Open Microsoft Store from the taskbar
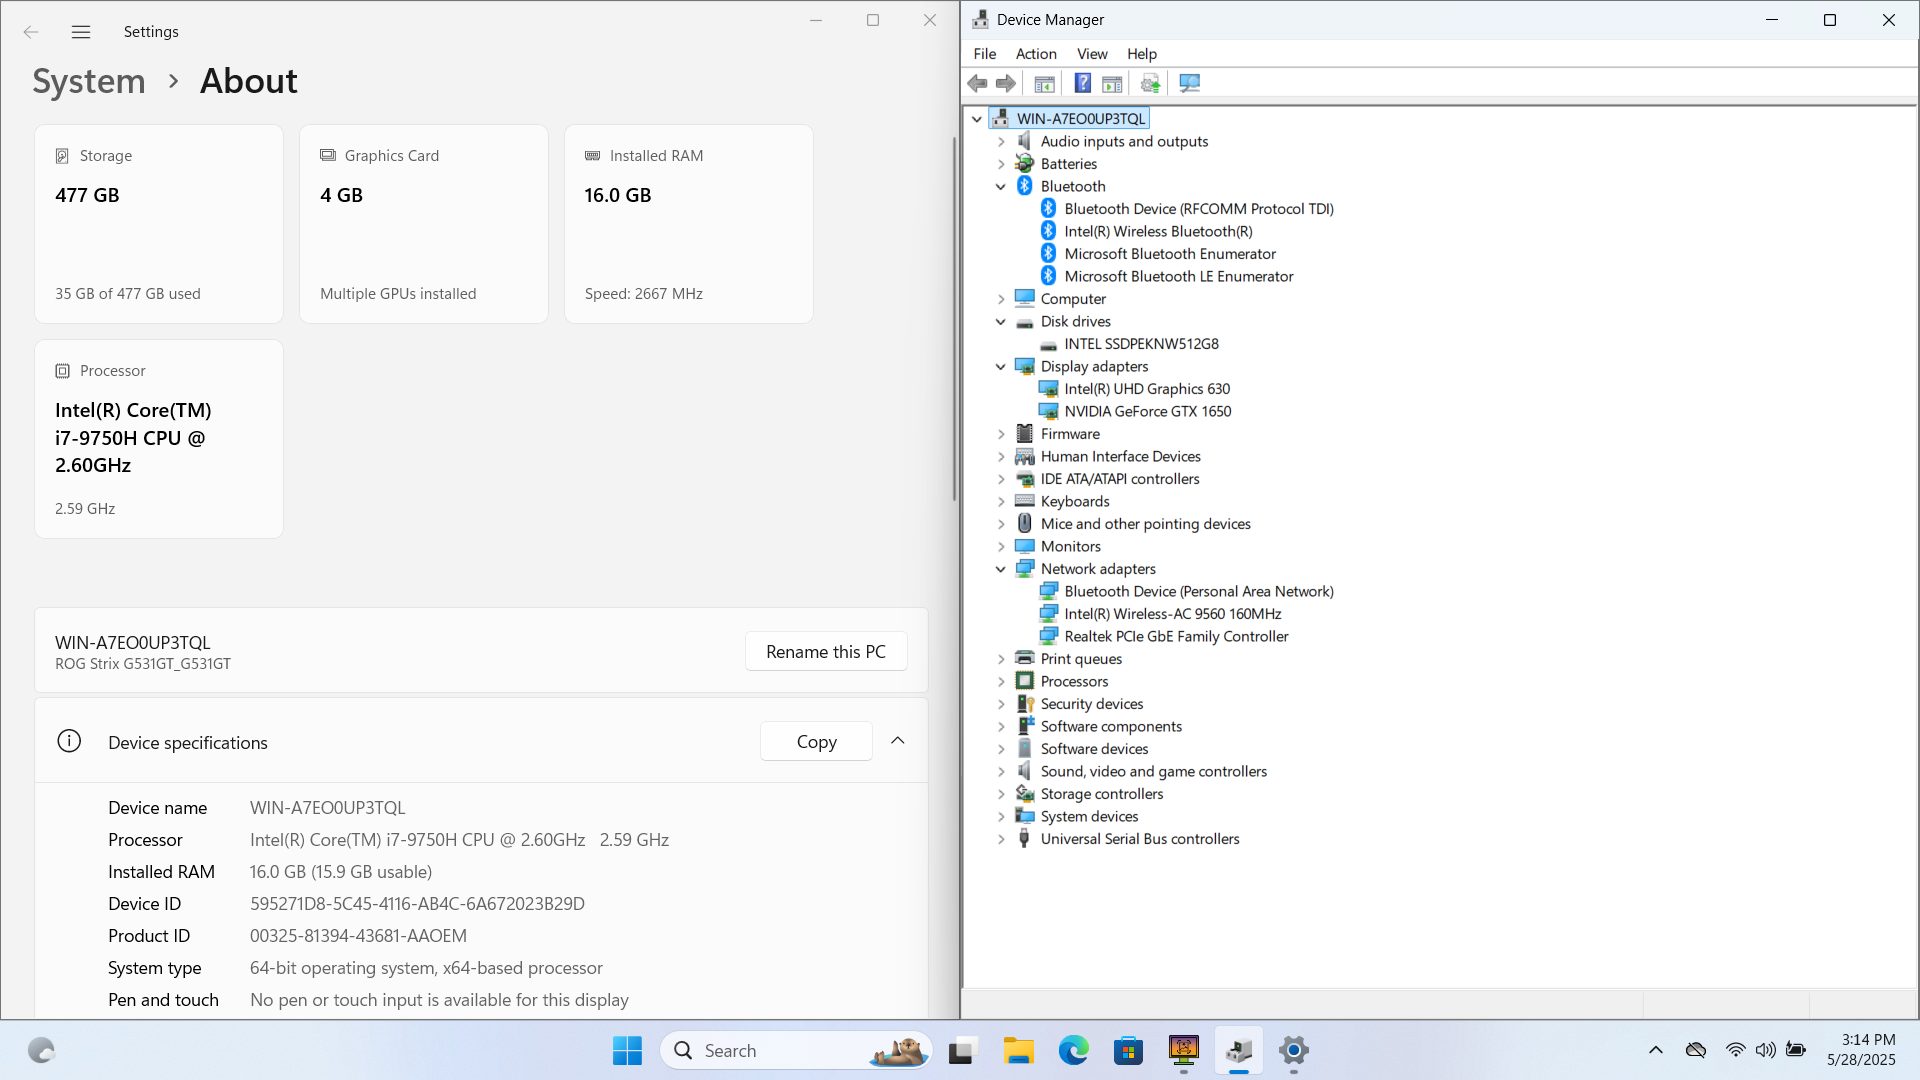The image size is (1920, 1080). tap(1128, 1051)
